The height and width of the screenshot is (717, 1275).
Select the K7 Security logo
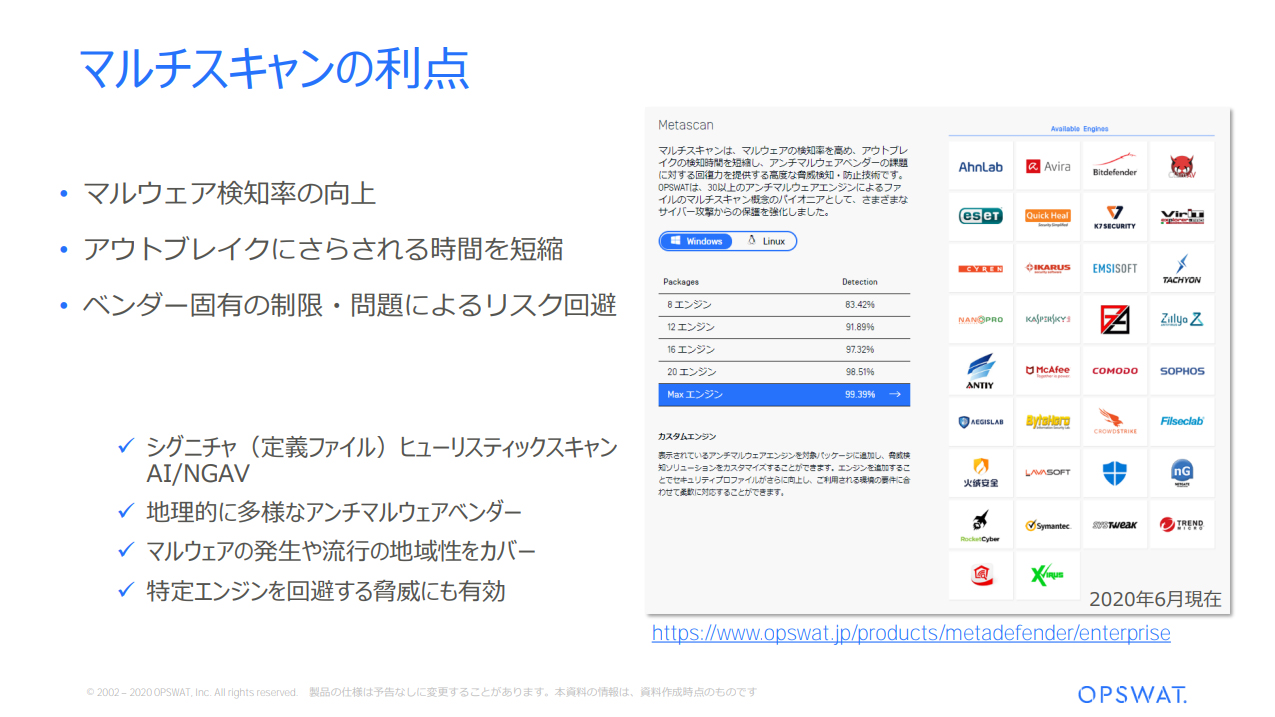coord(1114,217)
